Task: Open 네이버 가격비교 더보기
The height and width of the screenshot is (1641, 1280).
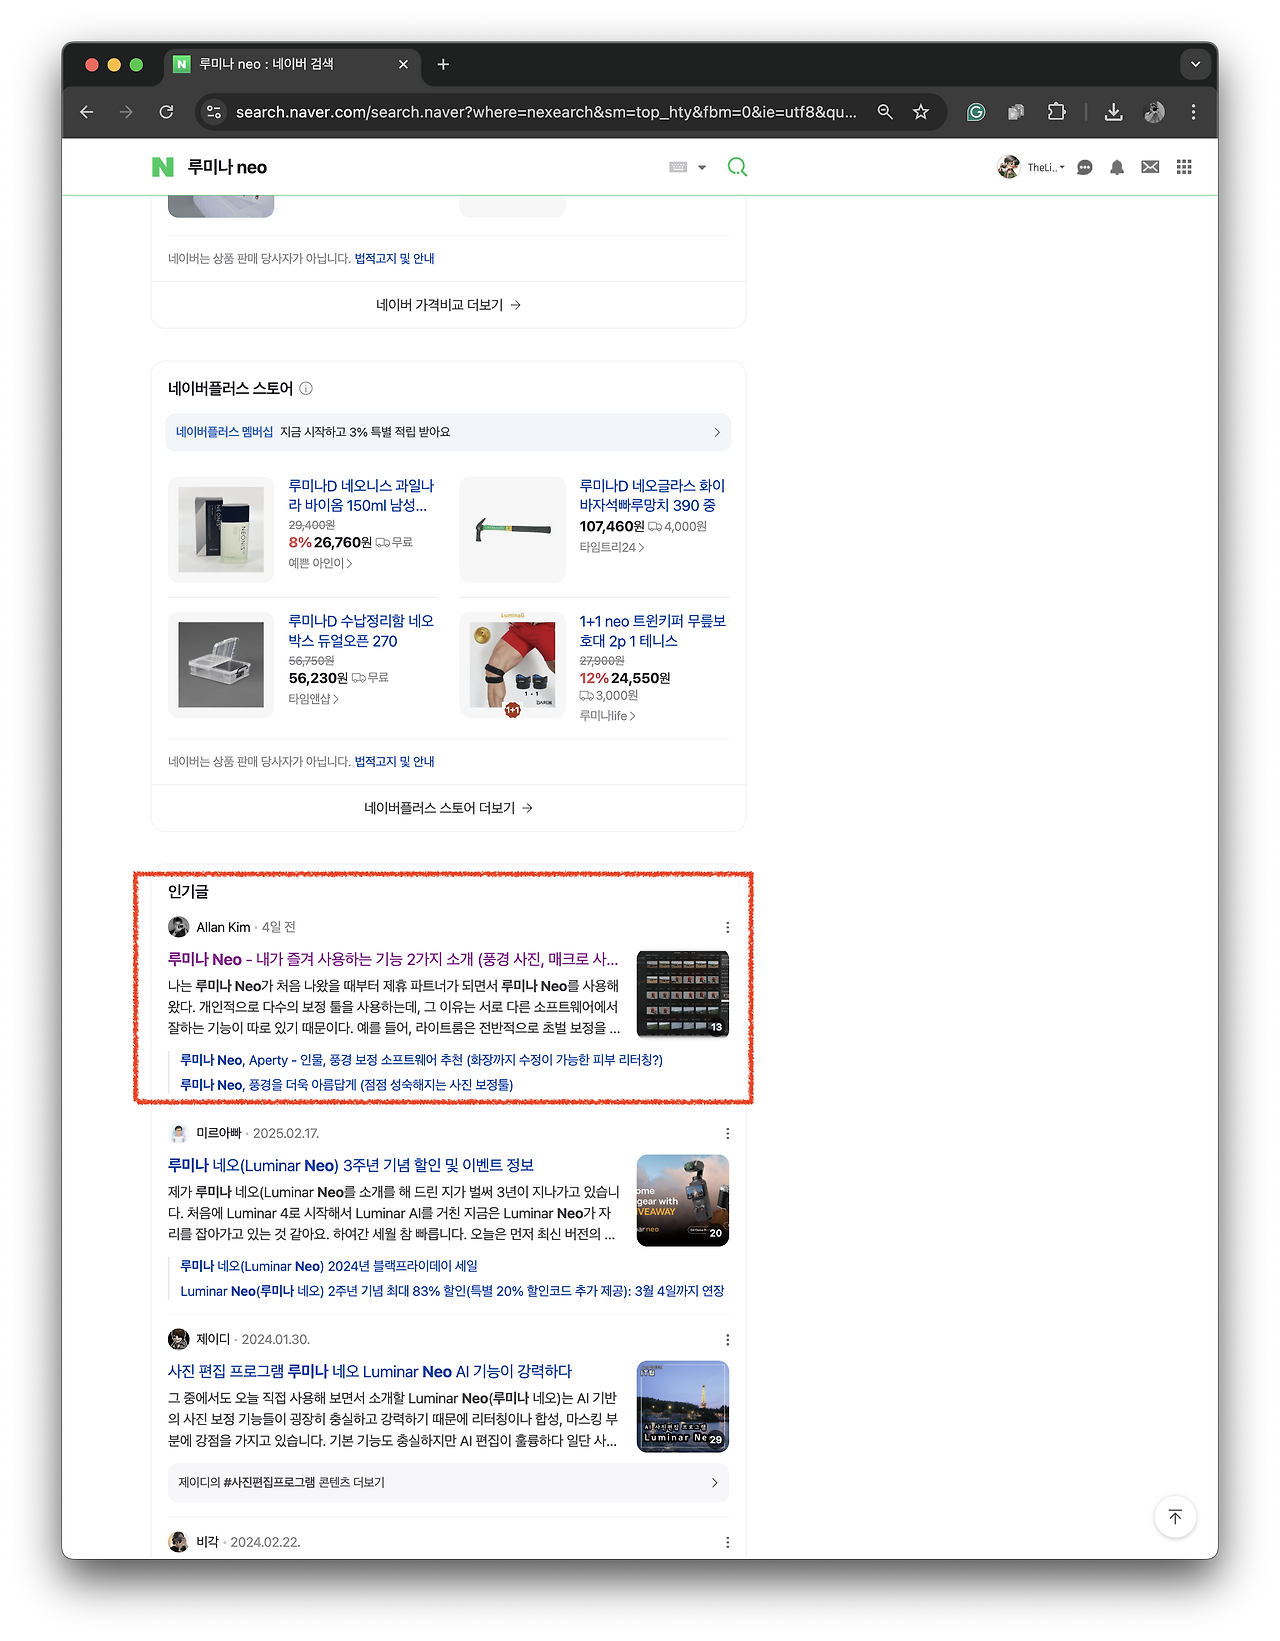Action: (448, 305)
